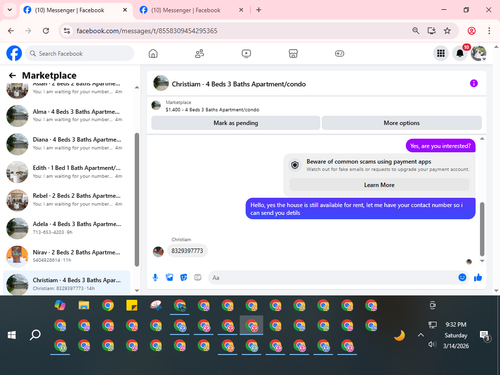The image size is (500, 375).
Task: Open the Adela 4 Beds 3 Baths conversation
Action: click(x=67, y=228)
